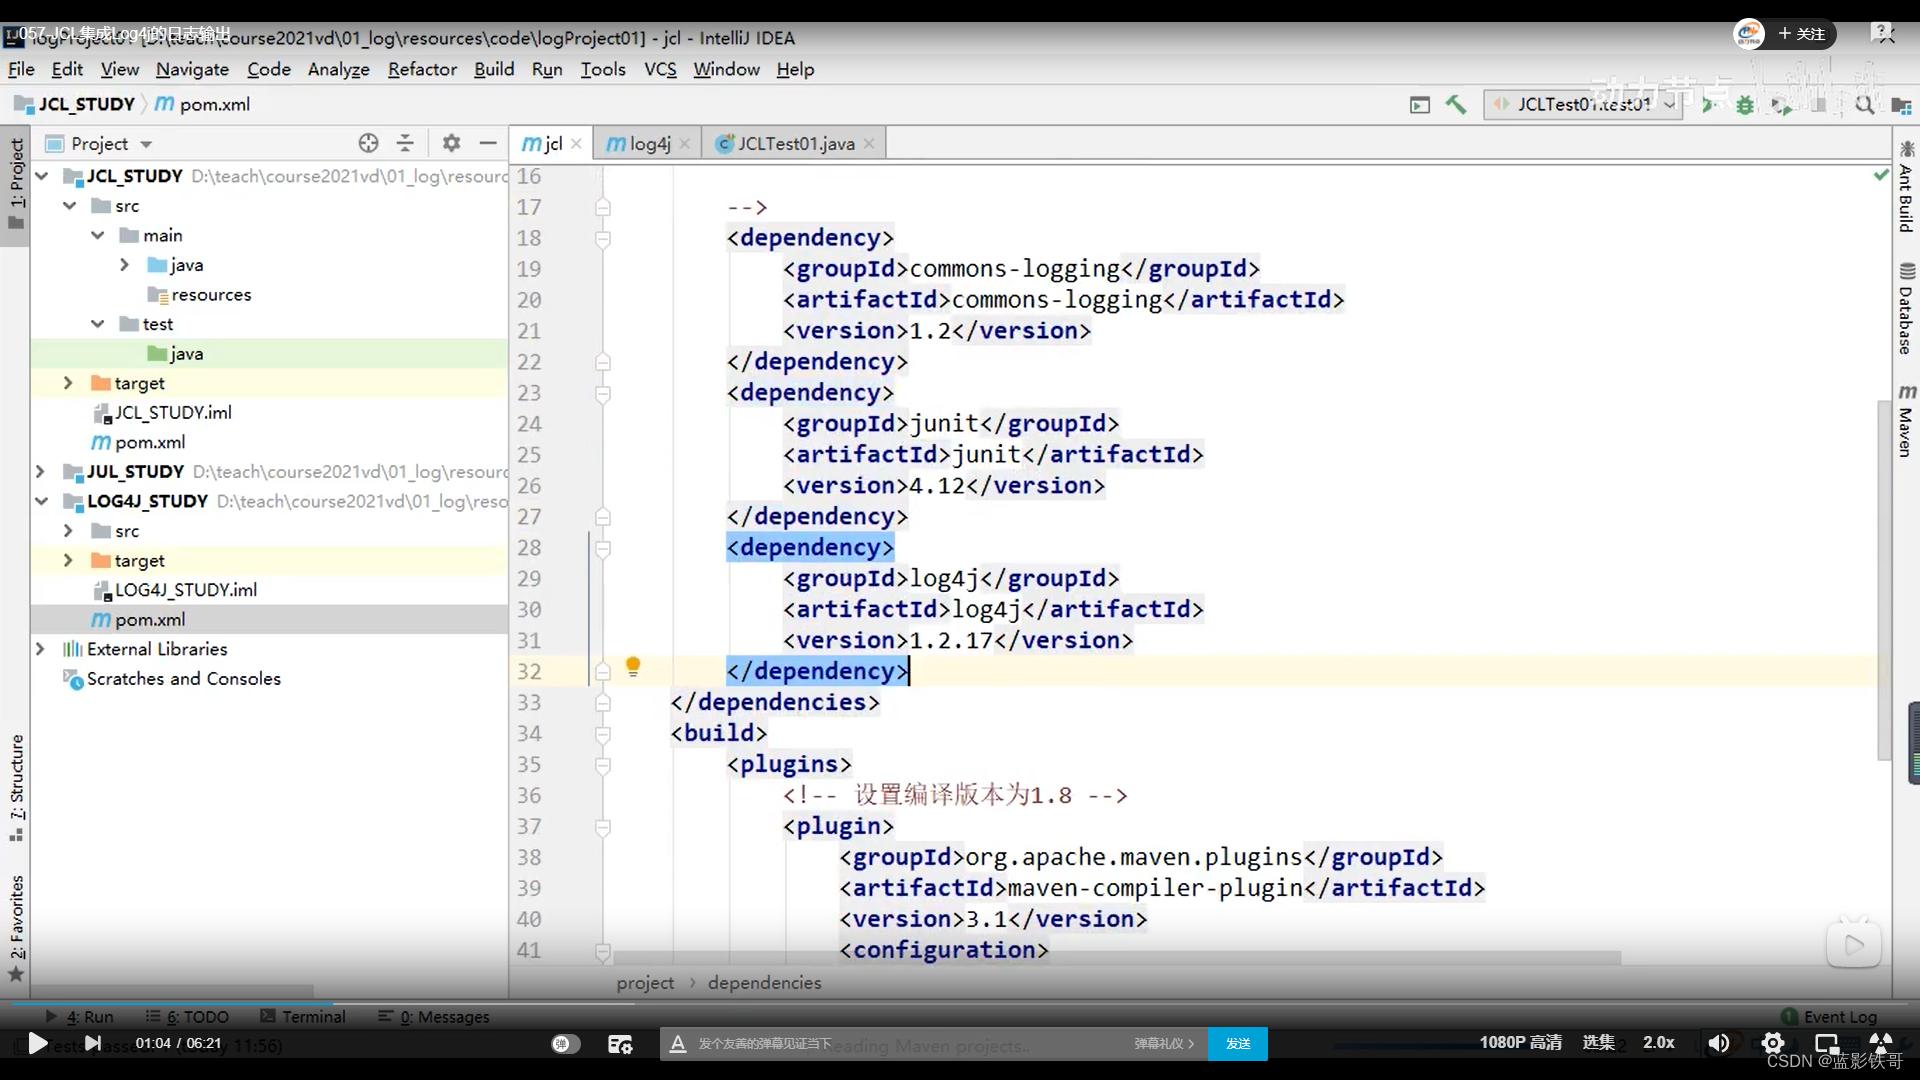Click the JCL_STUDY navigation bar breadcrumb
Viewport: 1920px width, 1080px height.
coord(75,104)
